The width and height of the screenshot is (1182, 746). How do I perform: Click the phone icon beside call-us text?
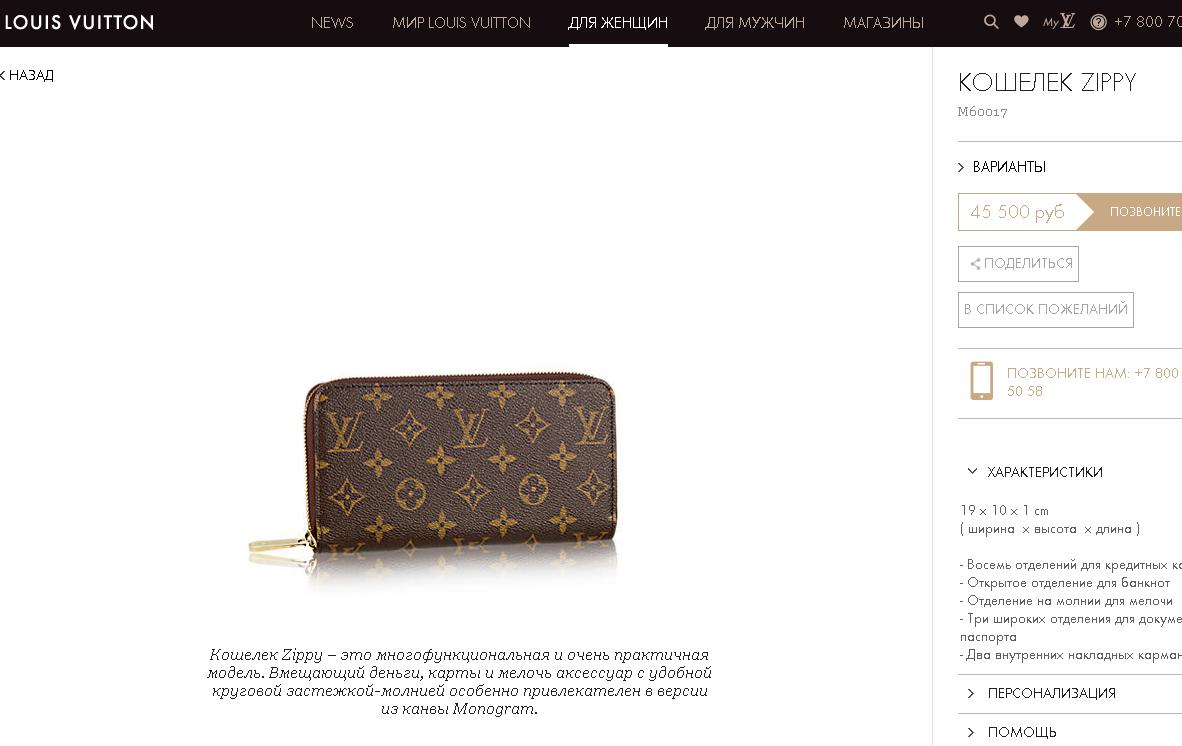(981, 381)
